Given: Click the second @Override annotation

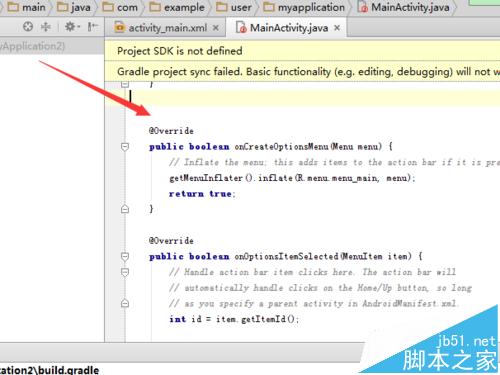Looking at the screenshot, I should point(171,241).
